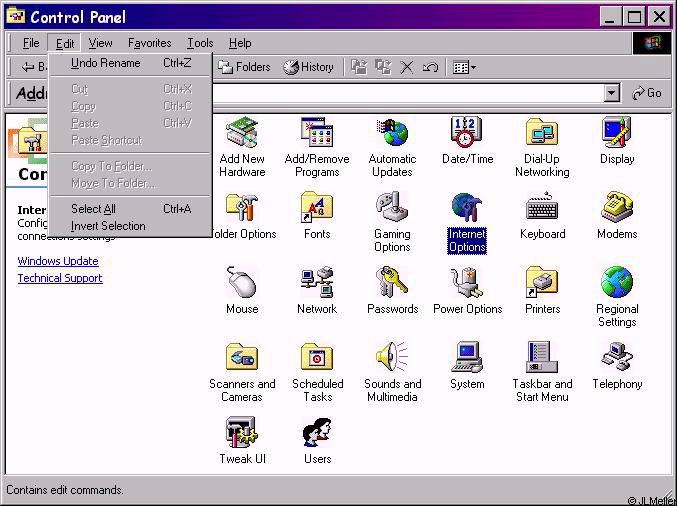Click the Regional Settings icon
The height and width of the screenshot is (506, 677).
[x=617, y=282]
